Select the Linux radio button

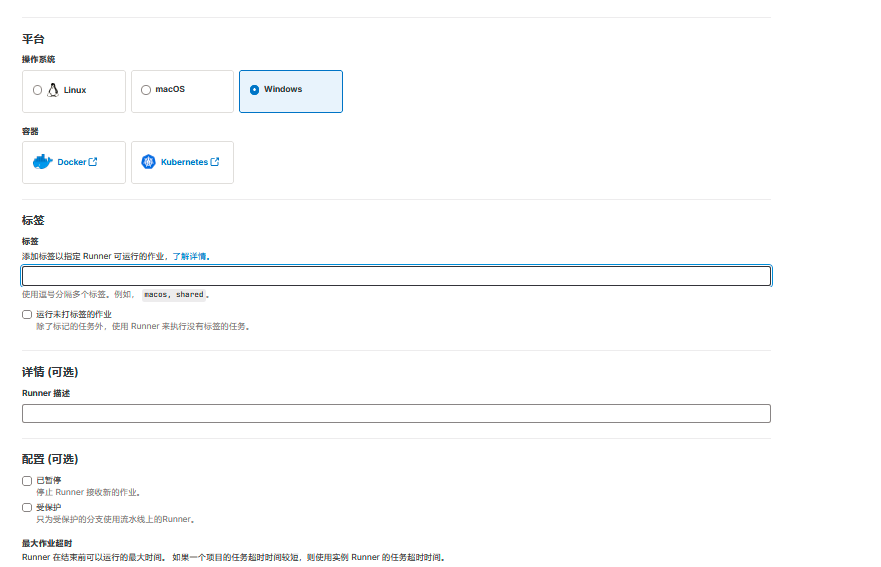coord(38,90)
